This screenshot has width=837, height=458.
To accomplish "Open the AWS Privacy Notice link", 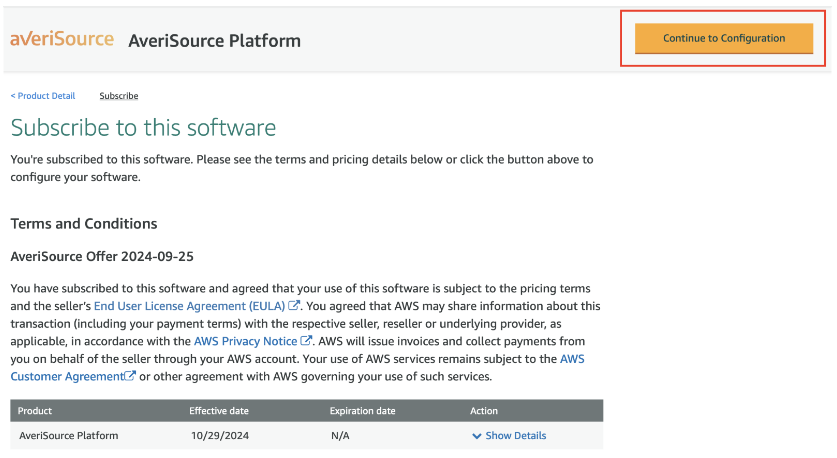I will (x=246, y=341).
